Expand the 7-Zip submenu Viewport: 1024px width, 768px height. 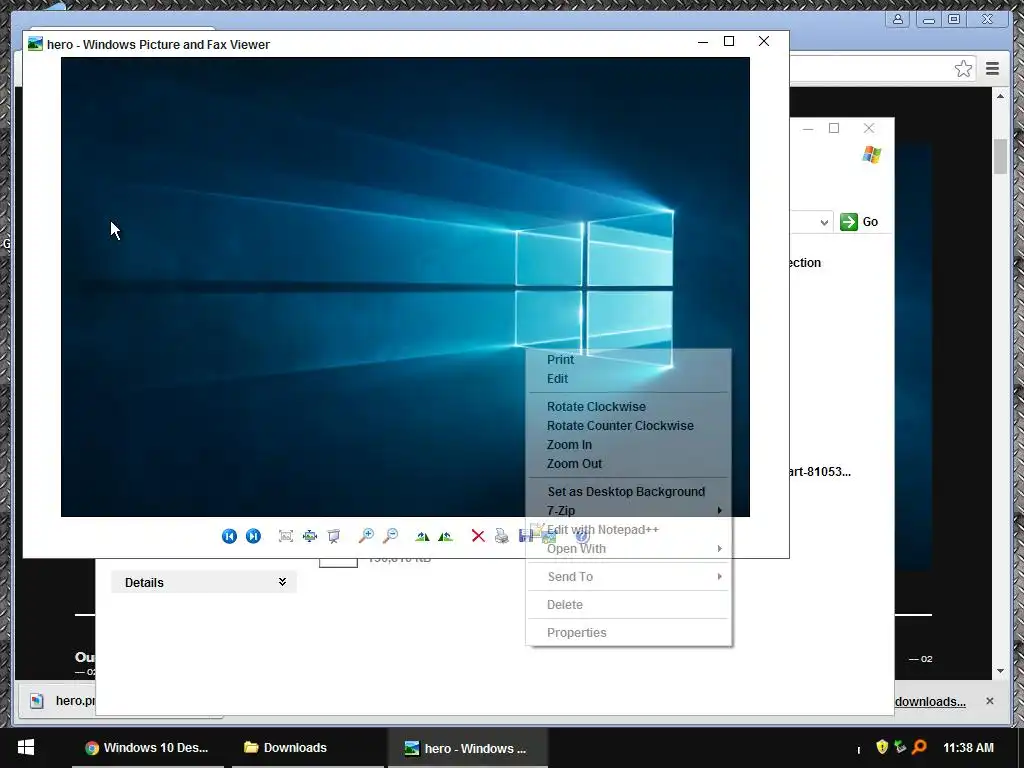628,511
